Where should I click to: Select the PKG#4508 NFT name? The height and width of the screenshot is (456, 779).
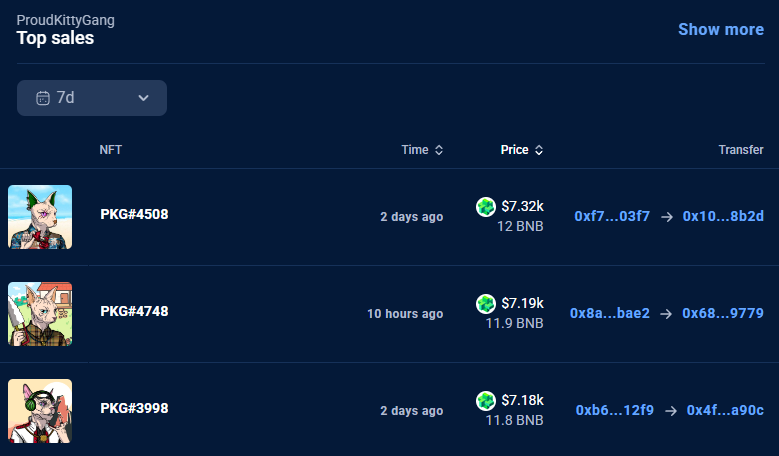tap(134, 215)
